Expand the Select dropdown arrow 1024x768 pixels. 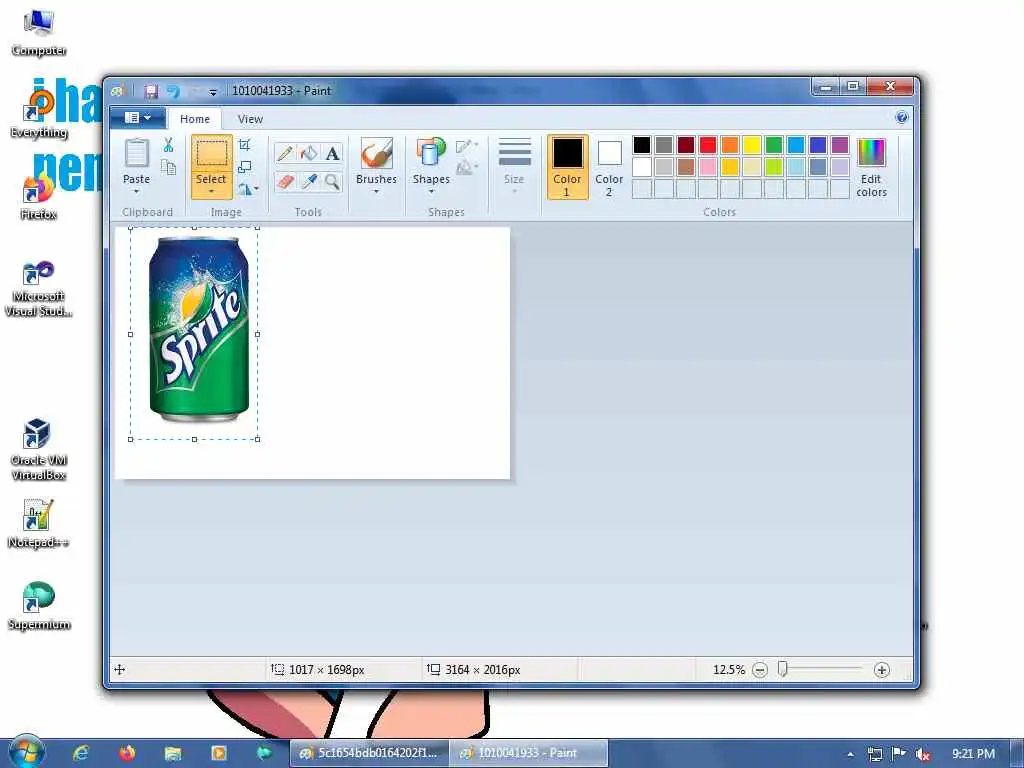click(212, 192)
